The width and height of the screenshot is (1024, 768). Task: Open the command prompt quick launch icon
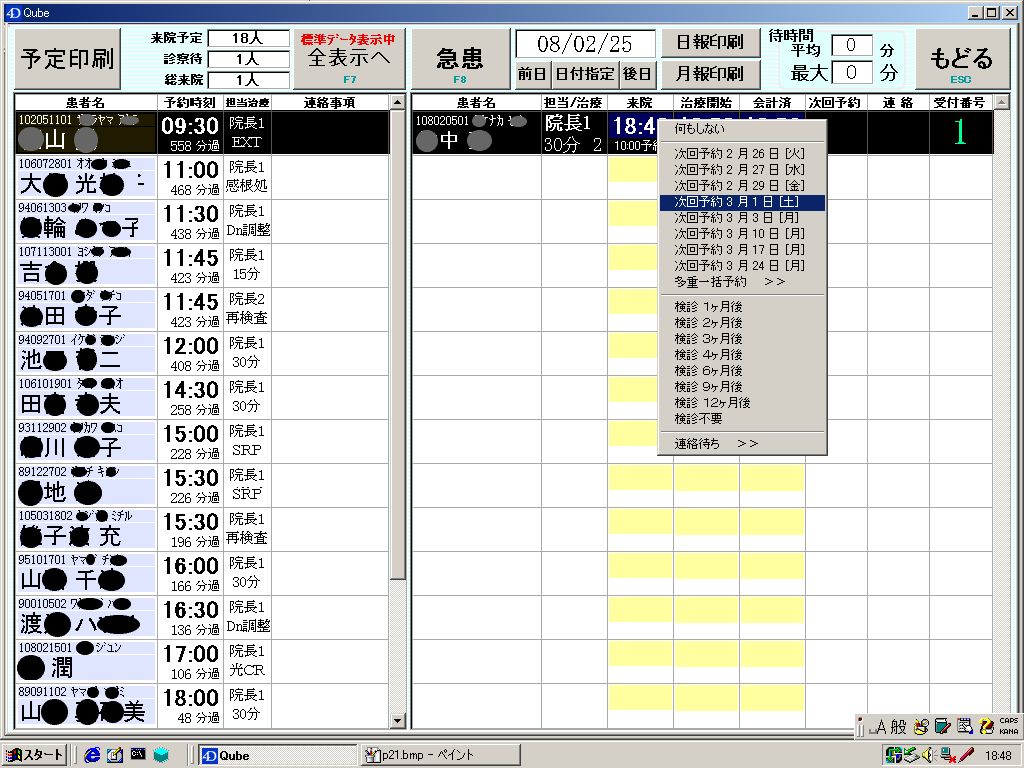click(137, 755)
